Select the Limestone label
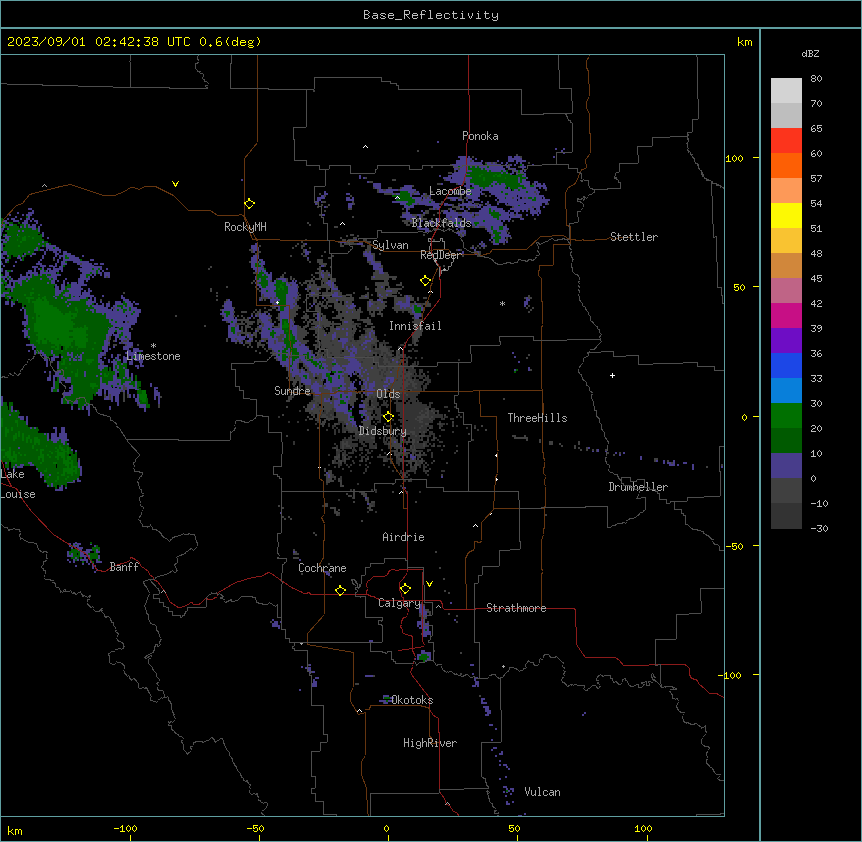Screen dimensions: 862x842 153,356
